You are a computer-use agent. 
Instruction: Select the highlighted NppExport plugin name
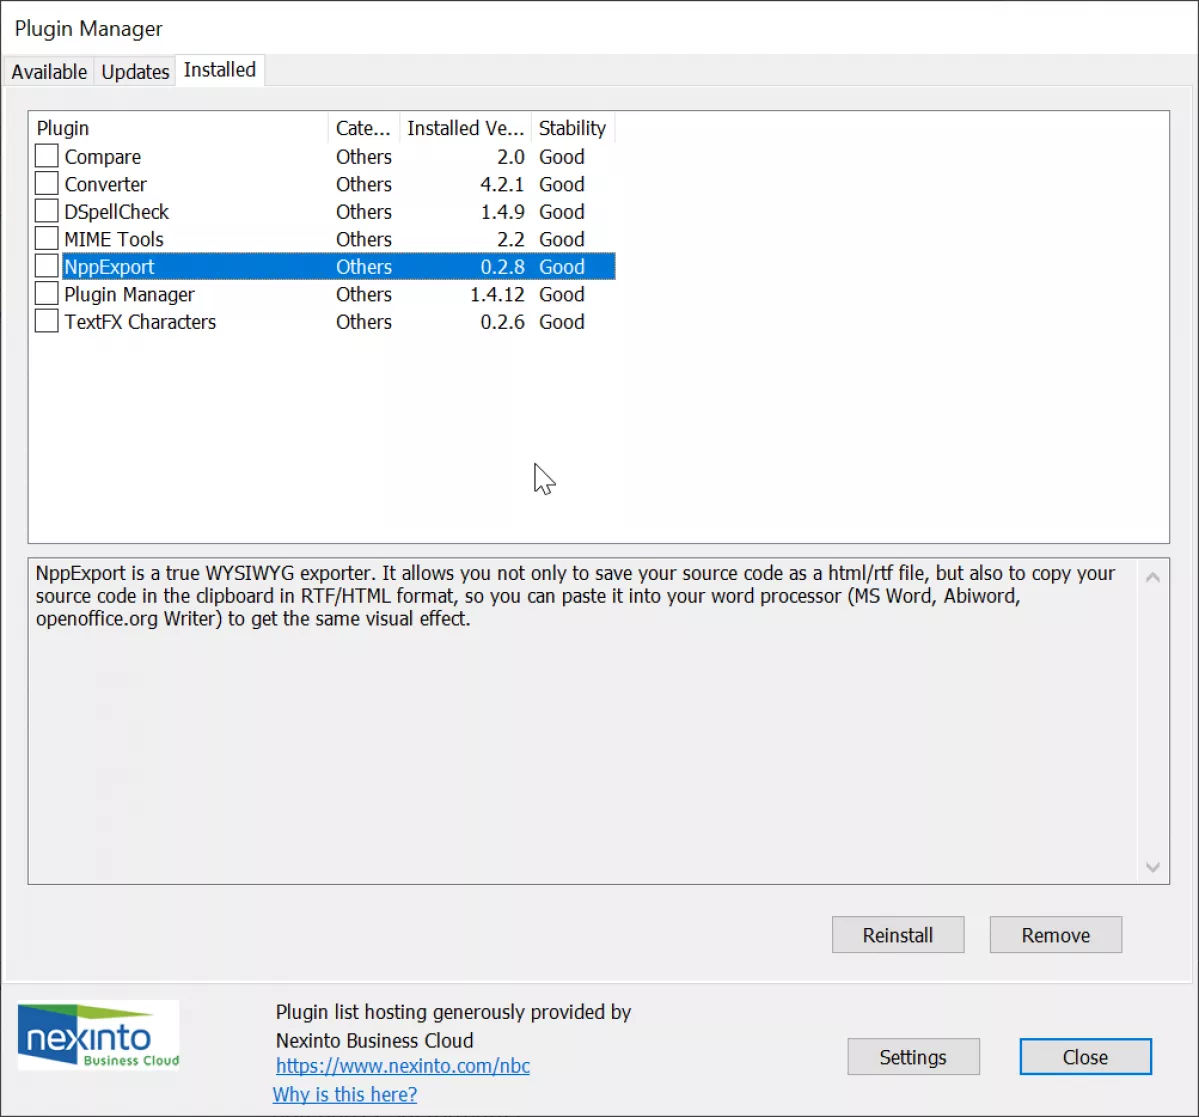click(109, 267)
